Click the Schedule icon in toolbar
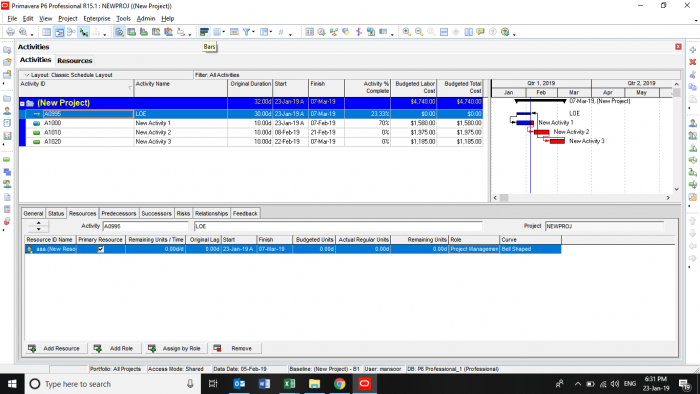Screen dimensions: 700x394 coord(321,32)
